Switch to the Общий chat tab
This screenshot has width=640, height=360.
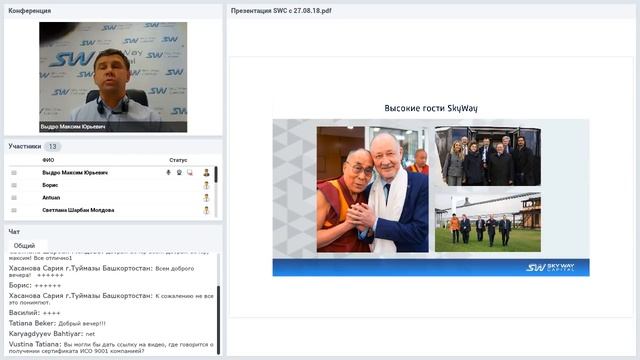pyautogui.click(x=24, y=246)
